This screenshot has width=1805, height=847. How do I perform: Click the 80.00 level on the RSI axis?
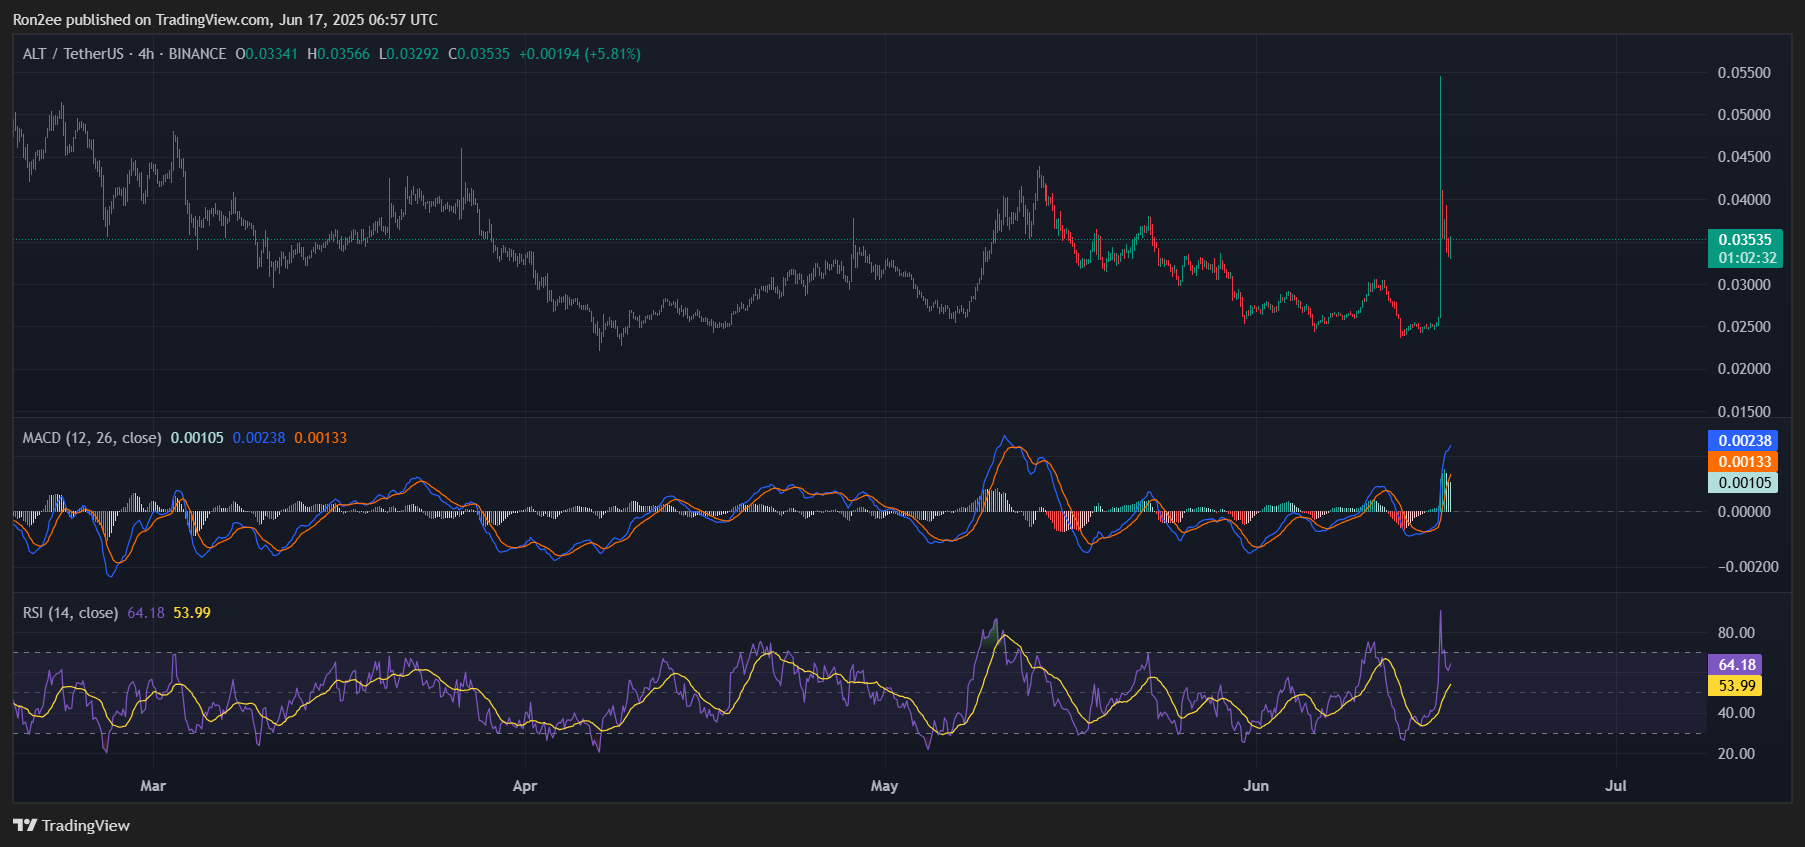click(x=1736, y=633)
